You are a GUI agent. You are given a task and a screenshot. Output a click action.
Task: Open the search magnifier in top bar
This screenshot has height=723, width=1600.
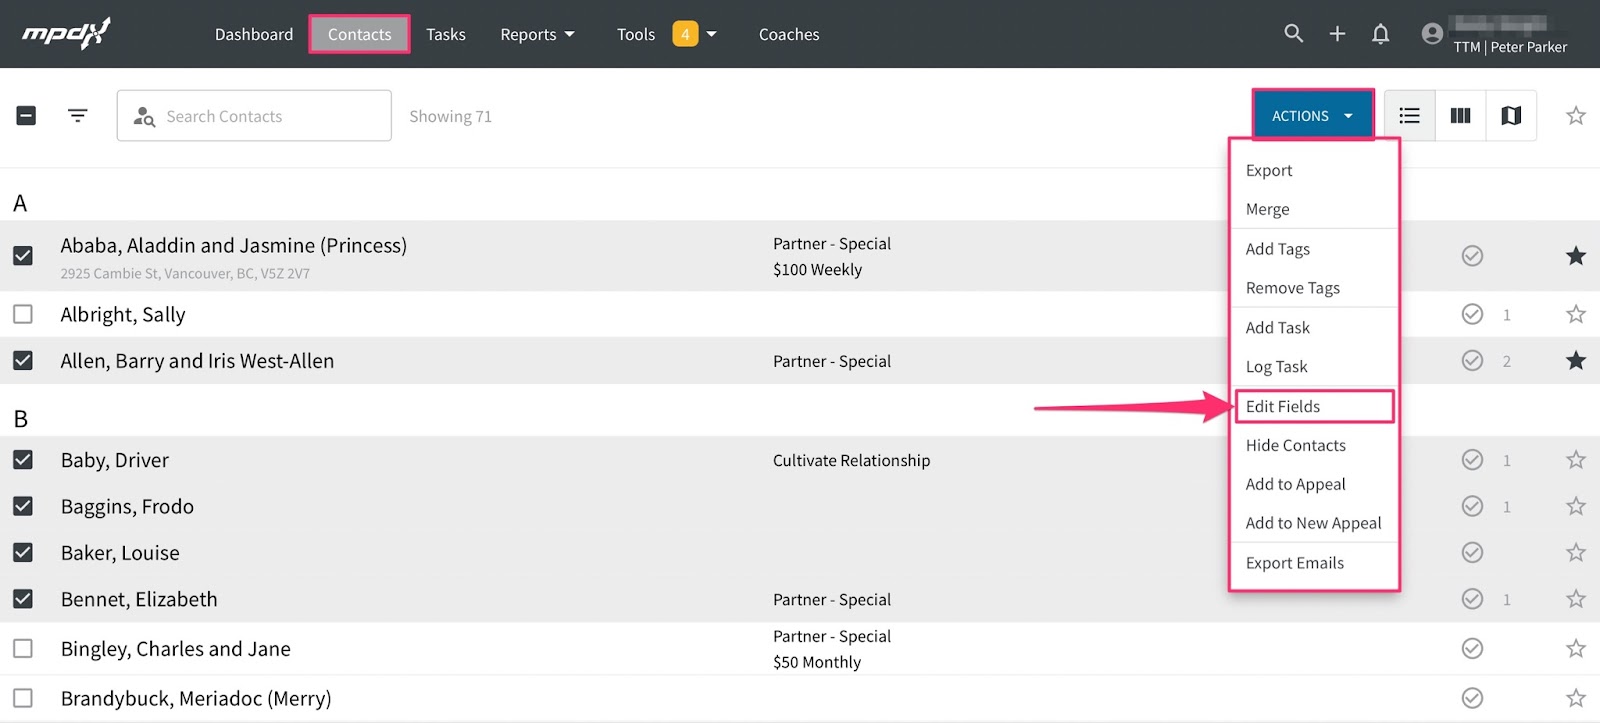[x=1293, y=33]
